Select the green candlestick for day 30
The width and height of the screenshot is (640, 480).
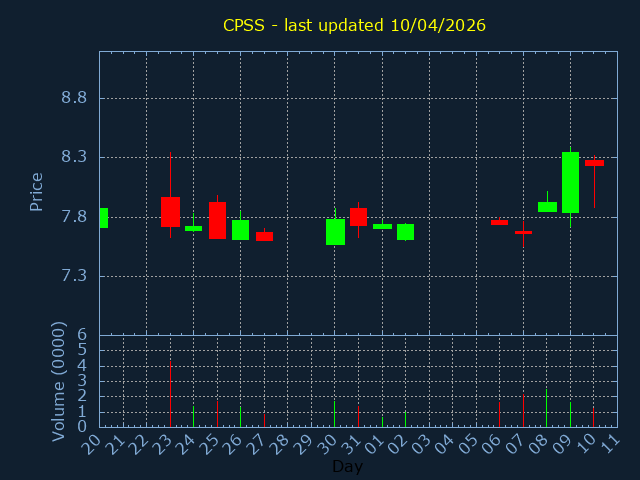336,232
